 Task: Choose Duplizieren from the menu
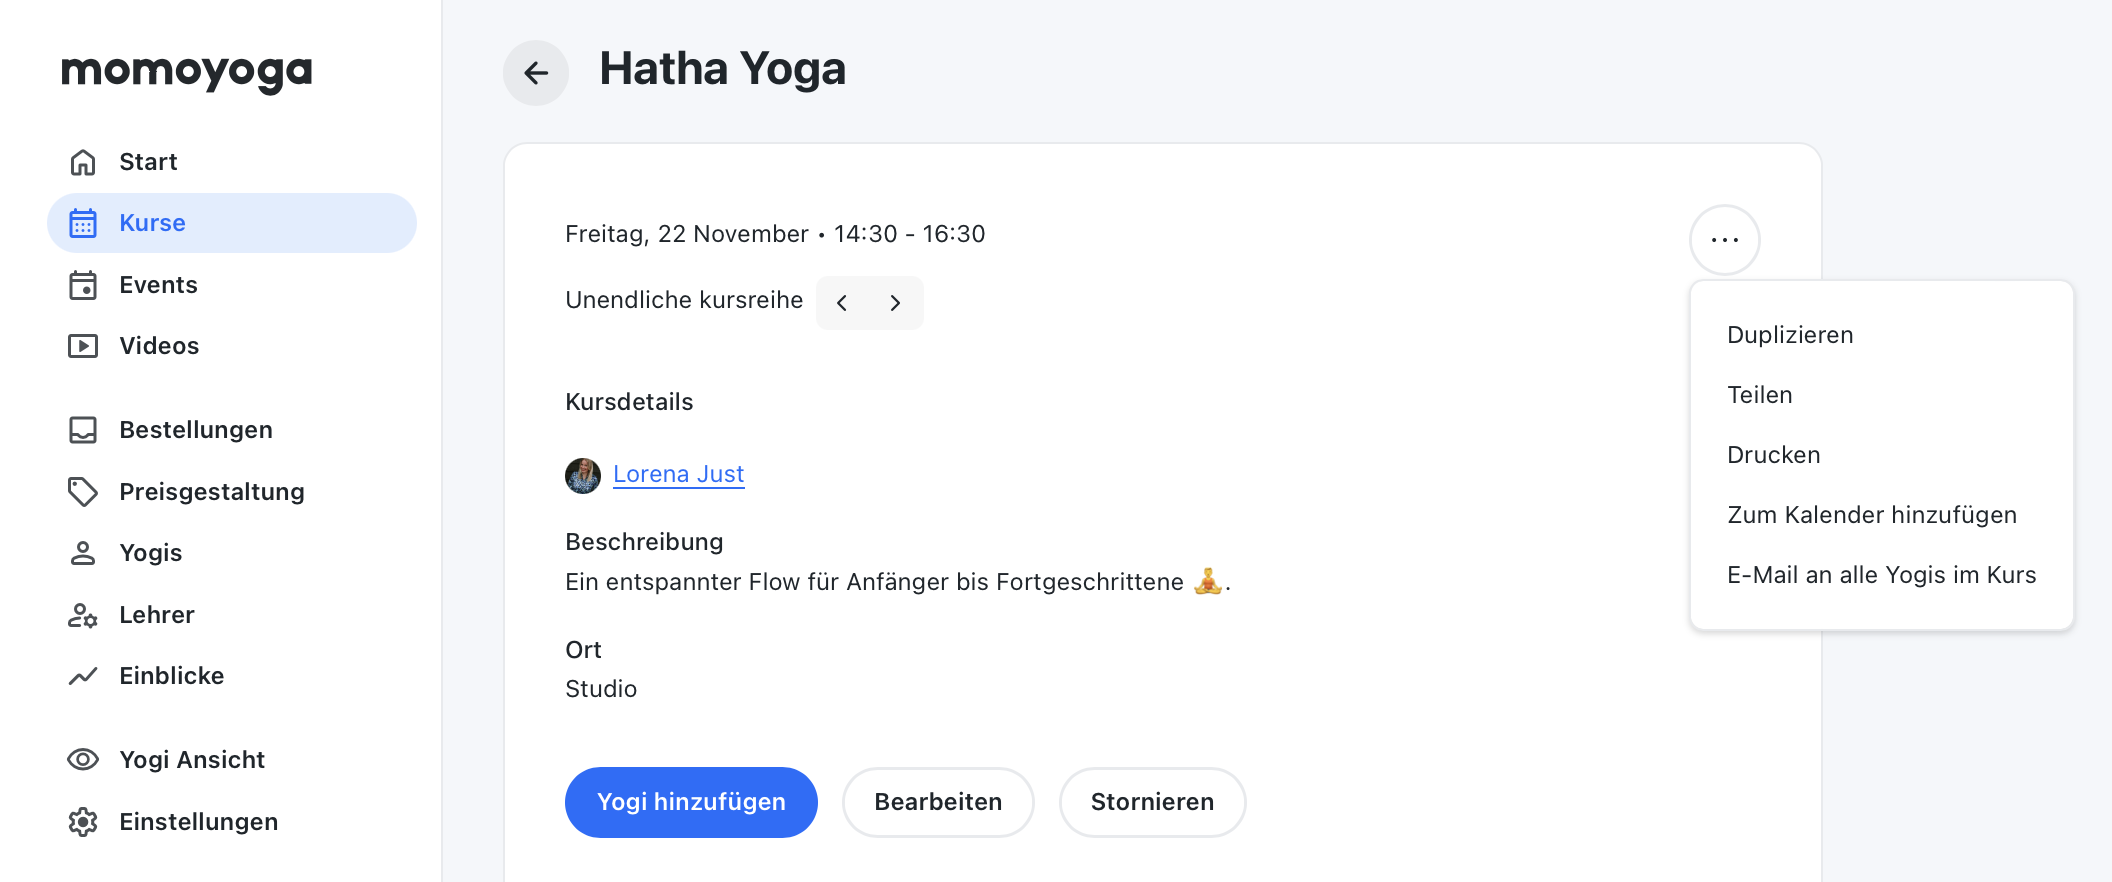1790,335
